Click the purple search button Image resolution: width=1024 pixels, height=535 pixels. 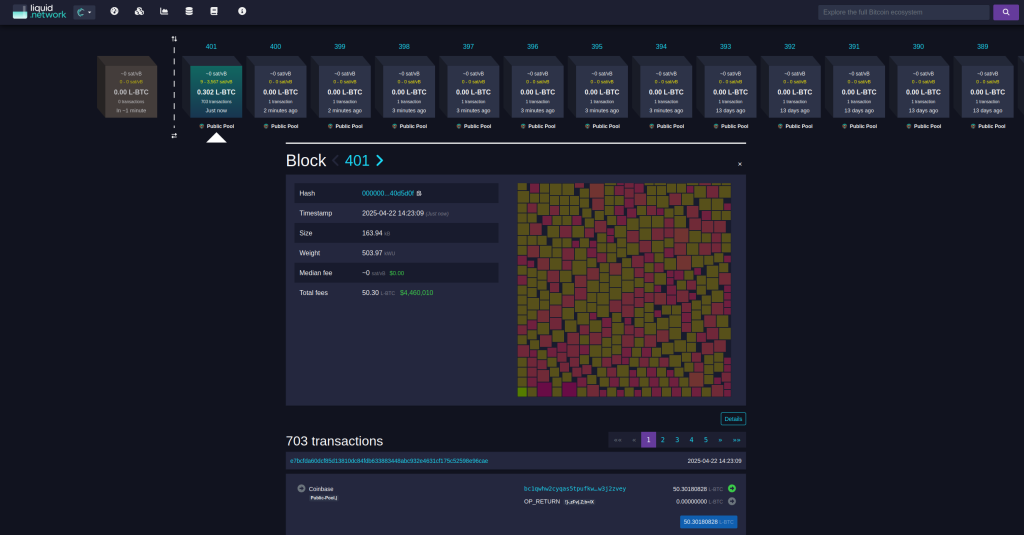coord(1006,12)
